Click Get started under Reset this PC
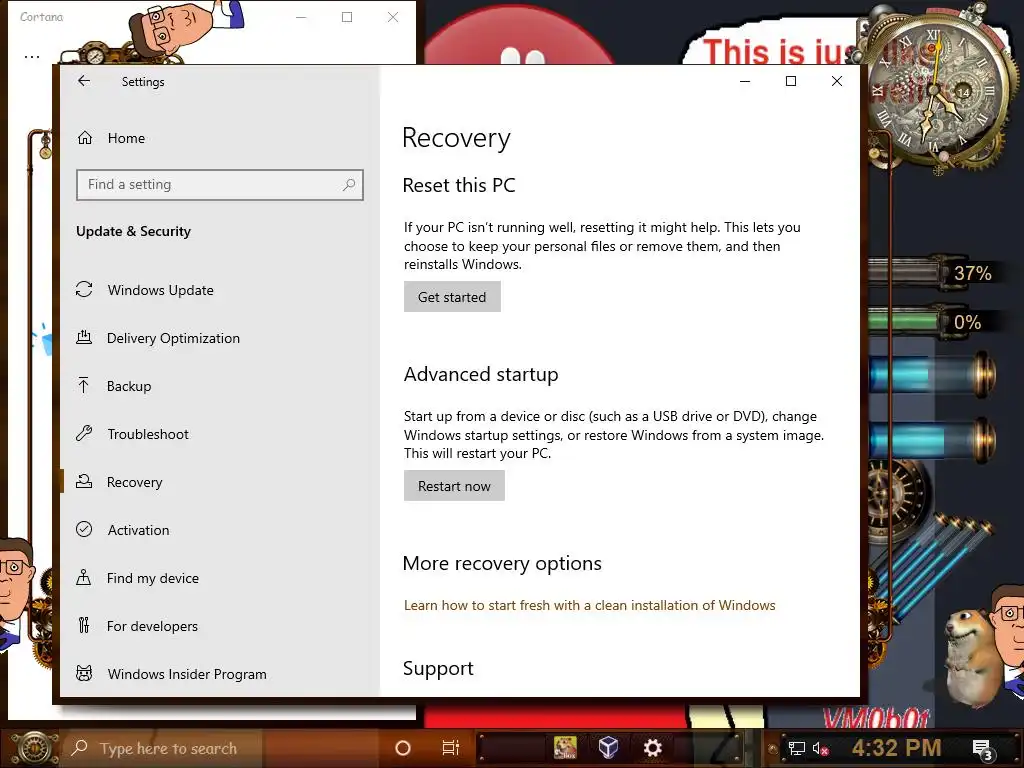 (x=452, y=297)
